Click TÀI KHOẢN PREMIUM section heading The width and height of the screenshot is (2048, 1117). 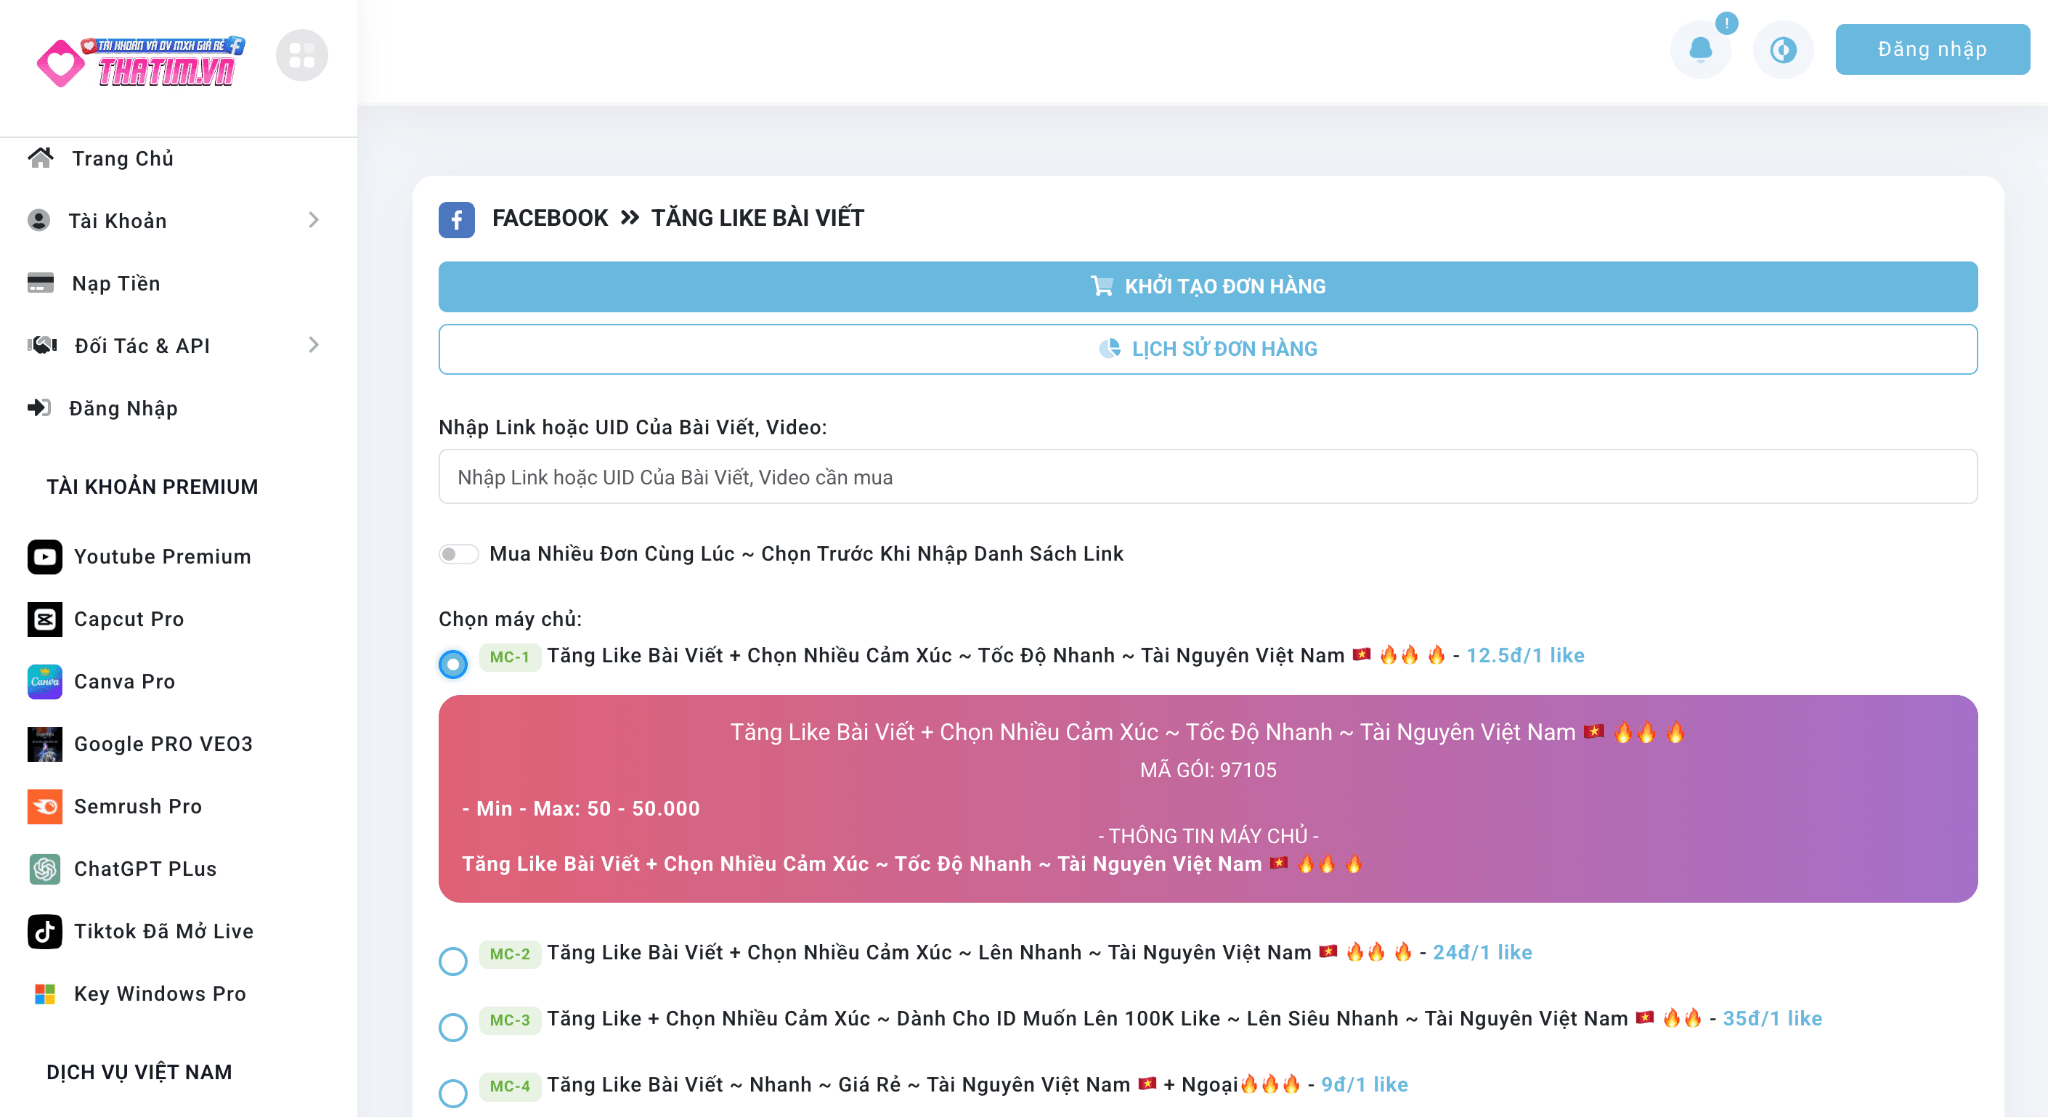(152, 487)
